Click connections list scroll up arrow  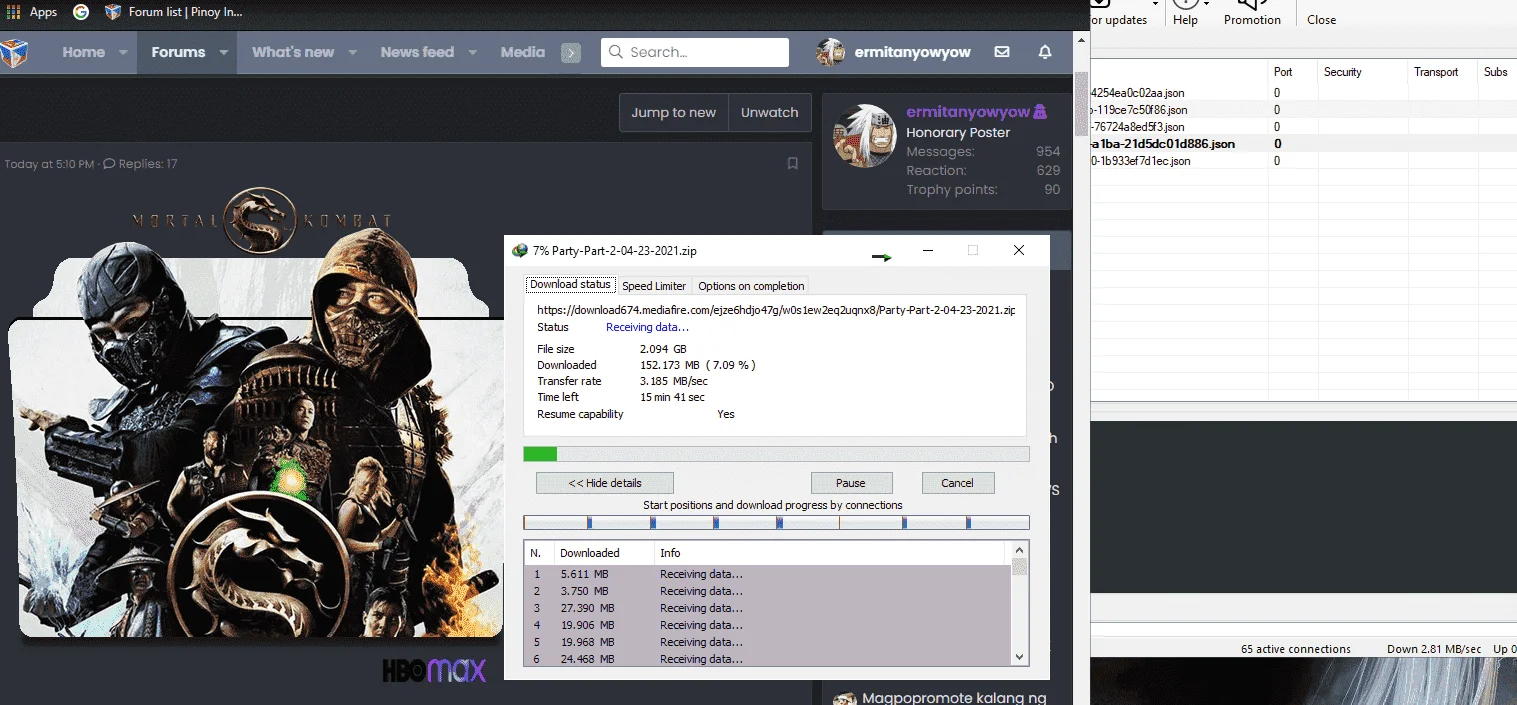pos(1019,550)
